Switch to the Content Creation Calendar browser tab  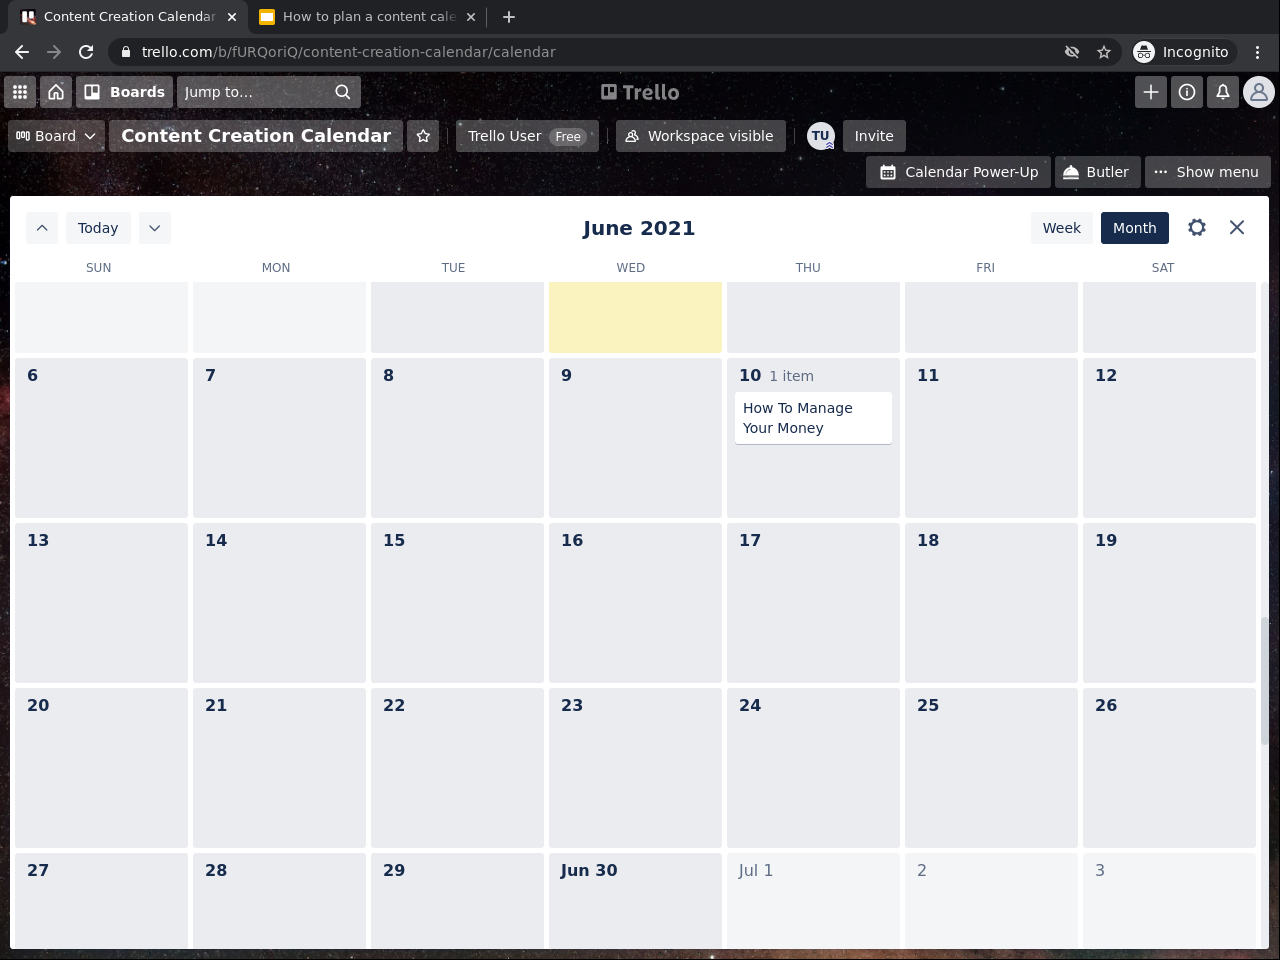click(x=130, y=17)
